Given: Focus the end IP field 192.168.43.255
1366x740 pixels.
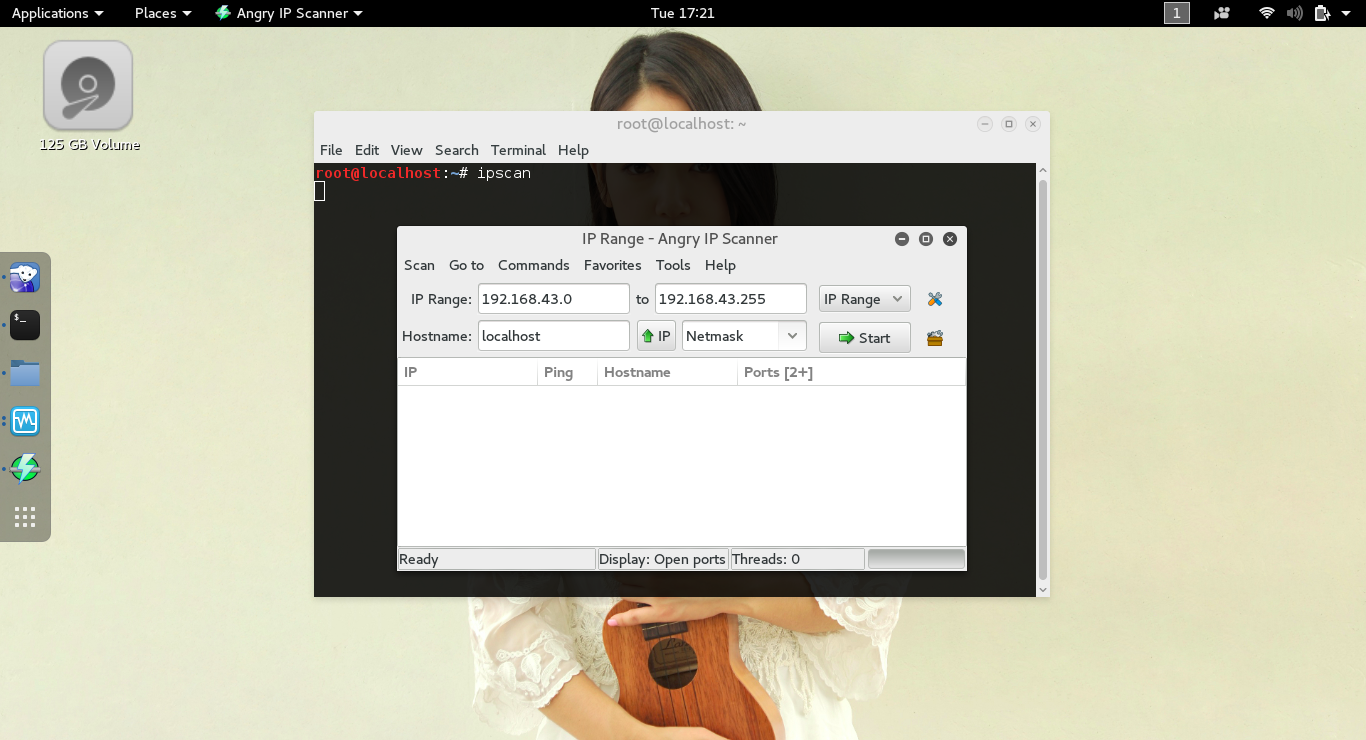Looking at the screenshot, I should pos(731,299).
